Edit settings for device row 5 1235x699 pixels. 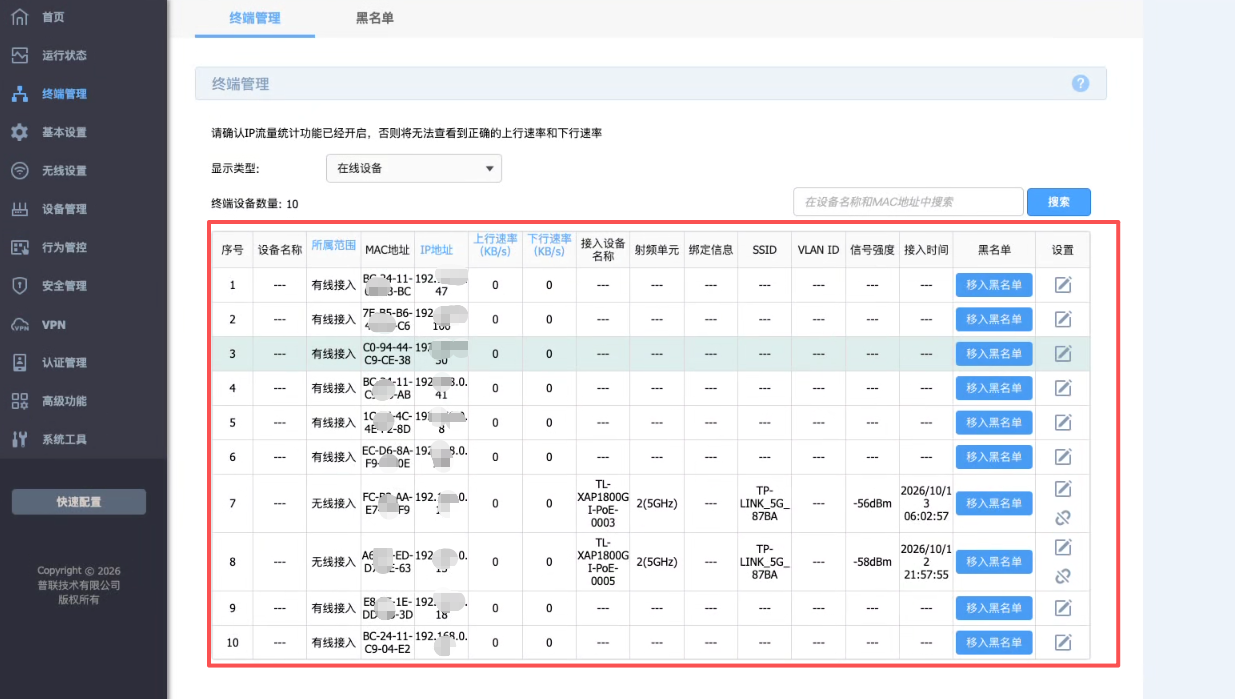[1063, 422]
